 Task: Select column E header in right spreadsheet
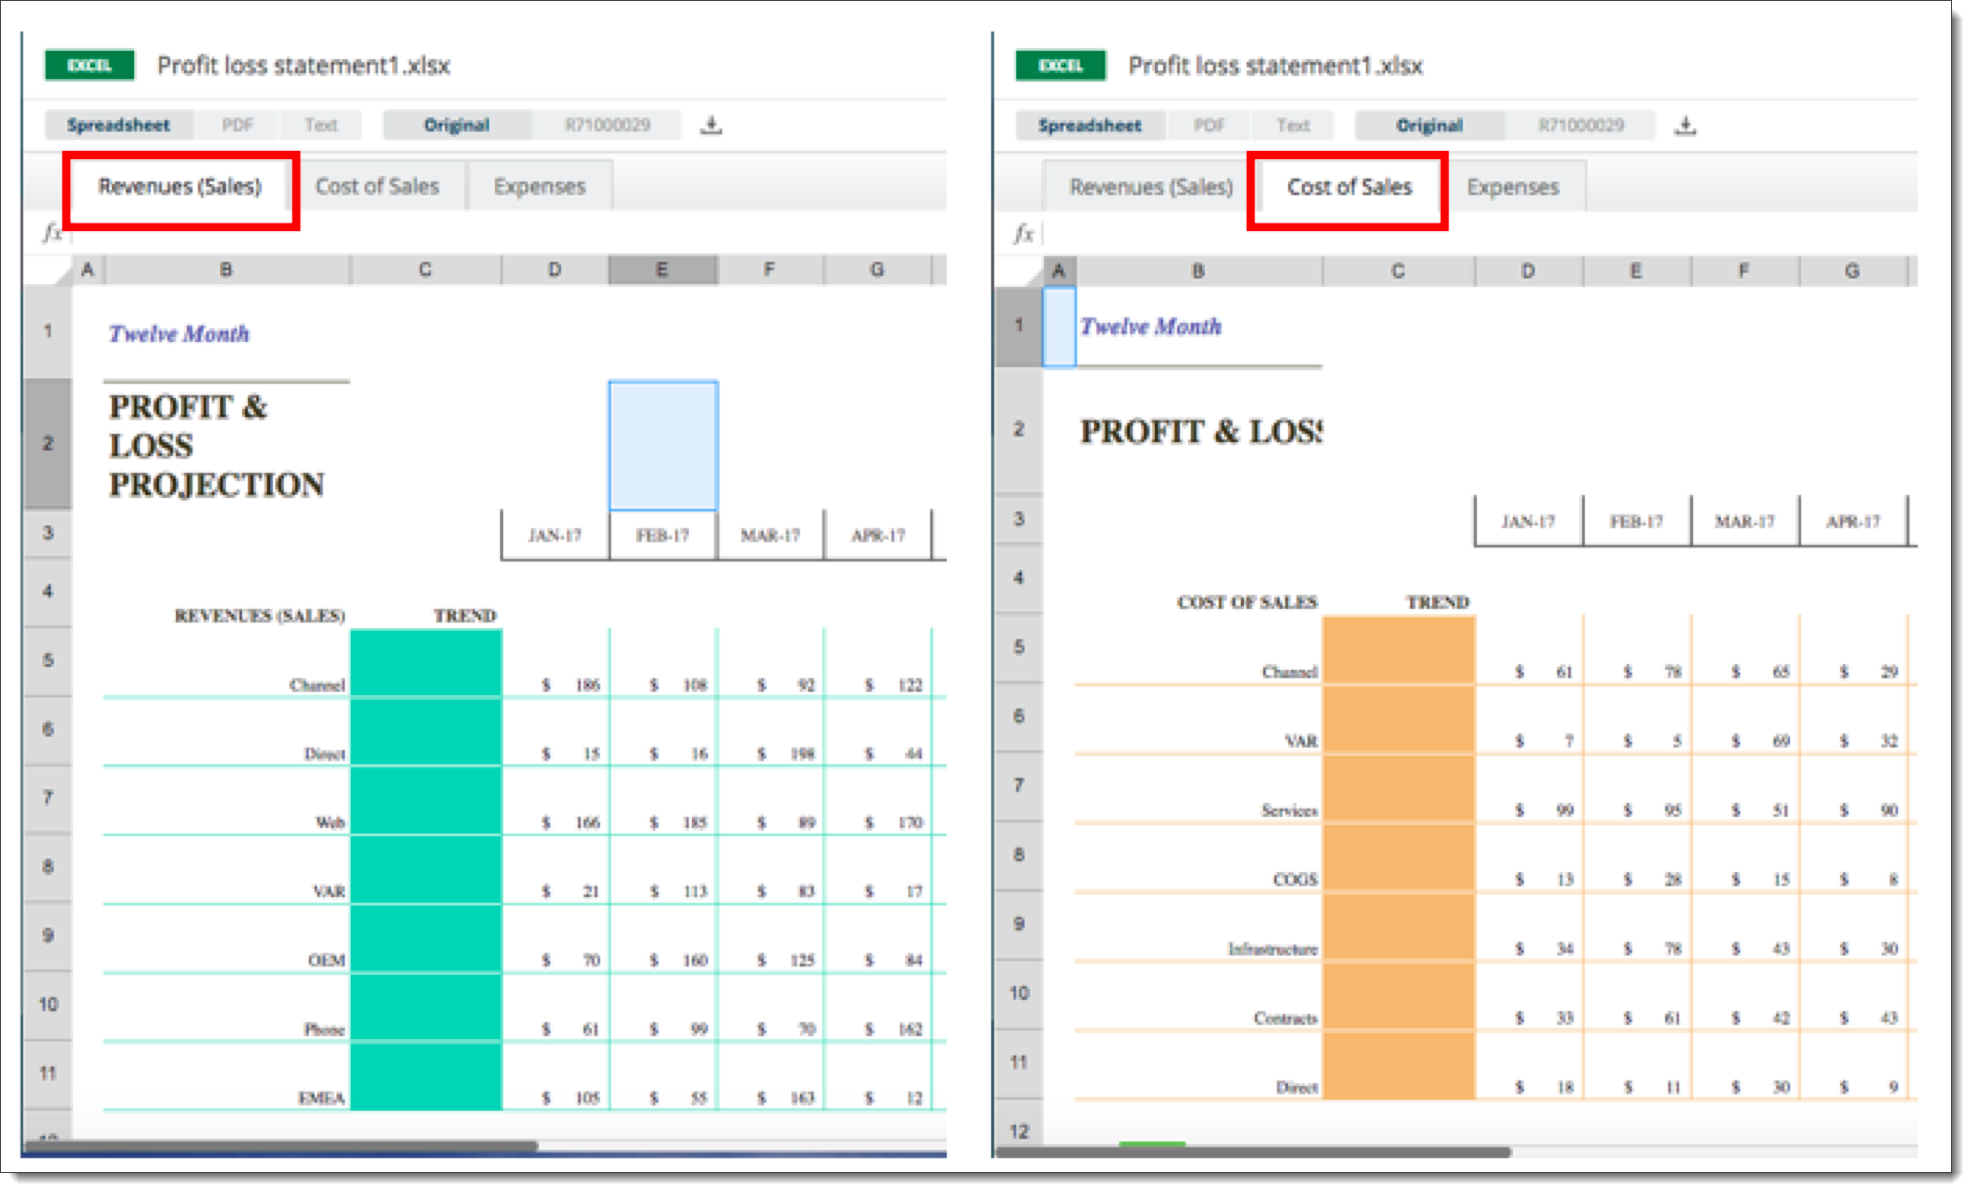point(1636,271)
